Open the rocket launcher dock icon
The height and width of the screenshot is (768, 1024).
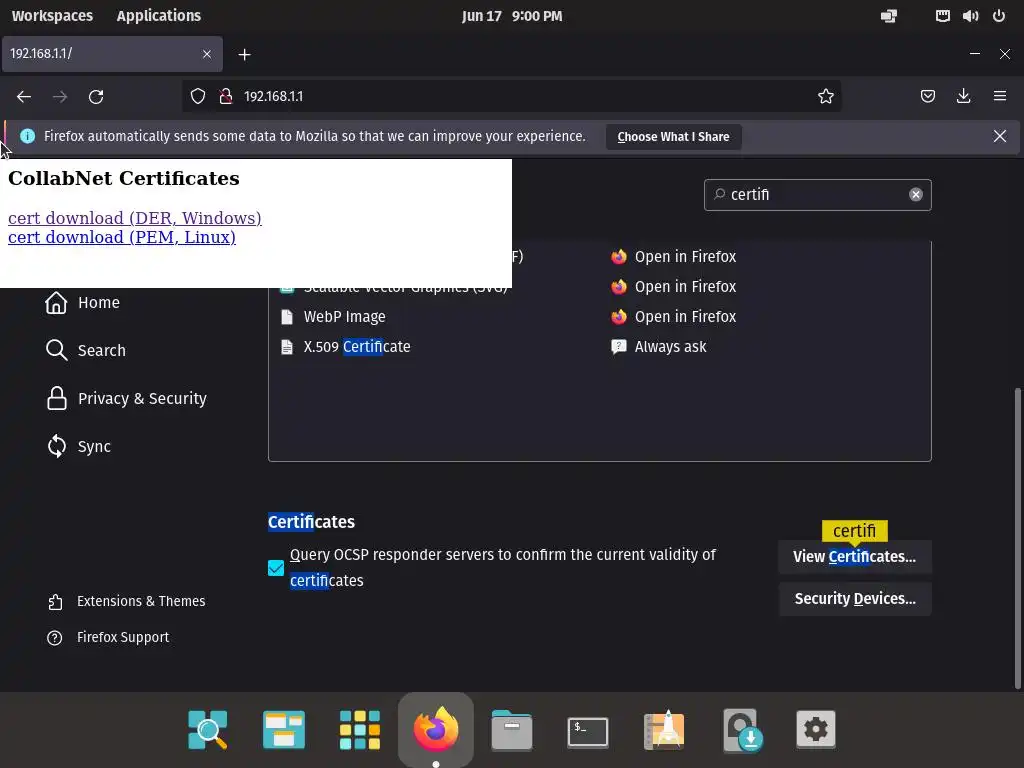(664, 729)
